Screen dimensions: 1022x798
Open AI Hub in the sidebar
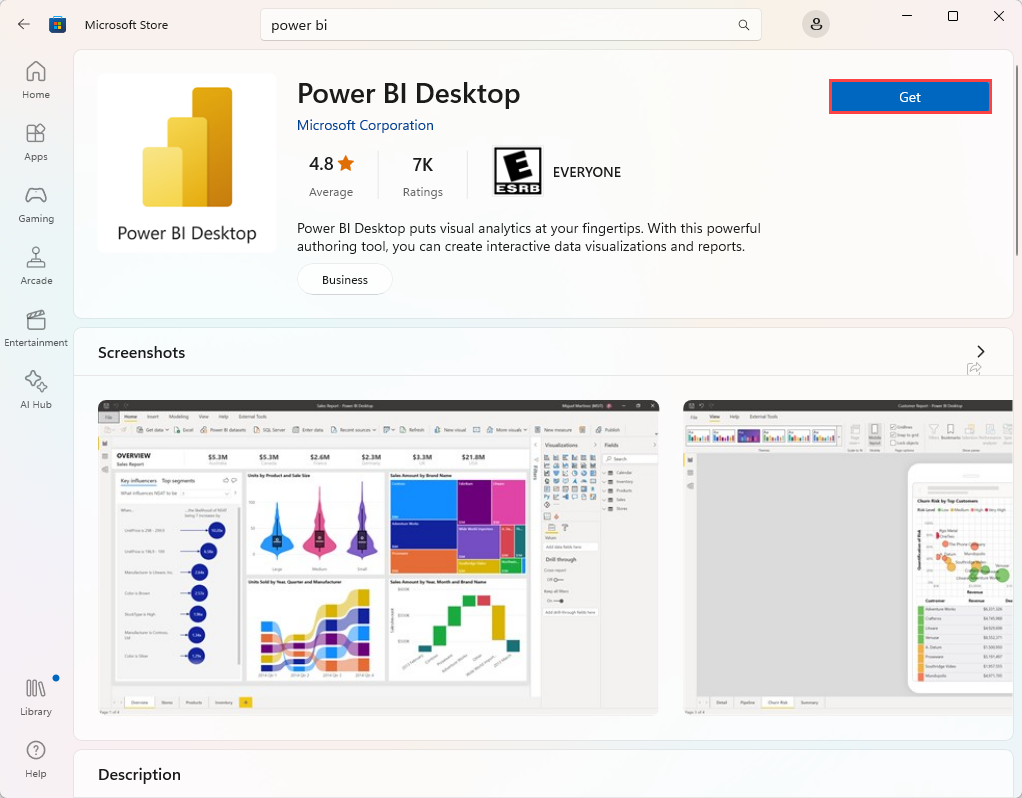coord(36,390)
